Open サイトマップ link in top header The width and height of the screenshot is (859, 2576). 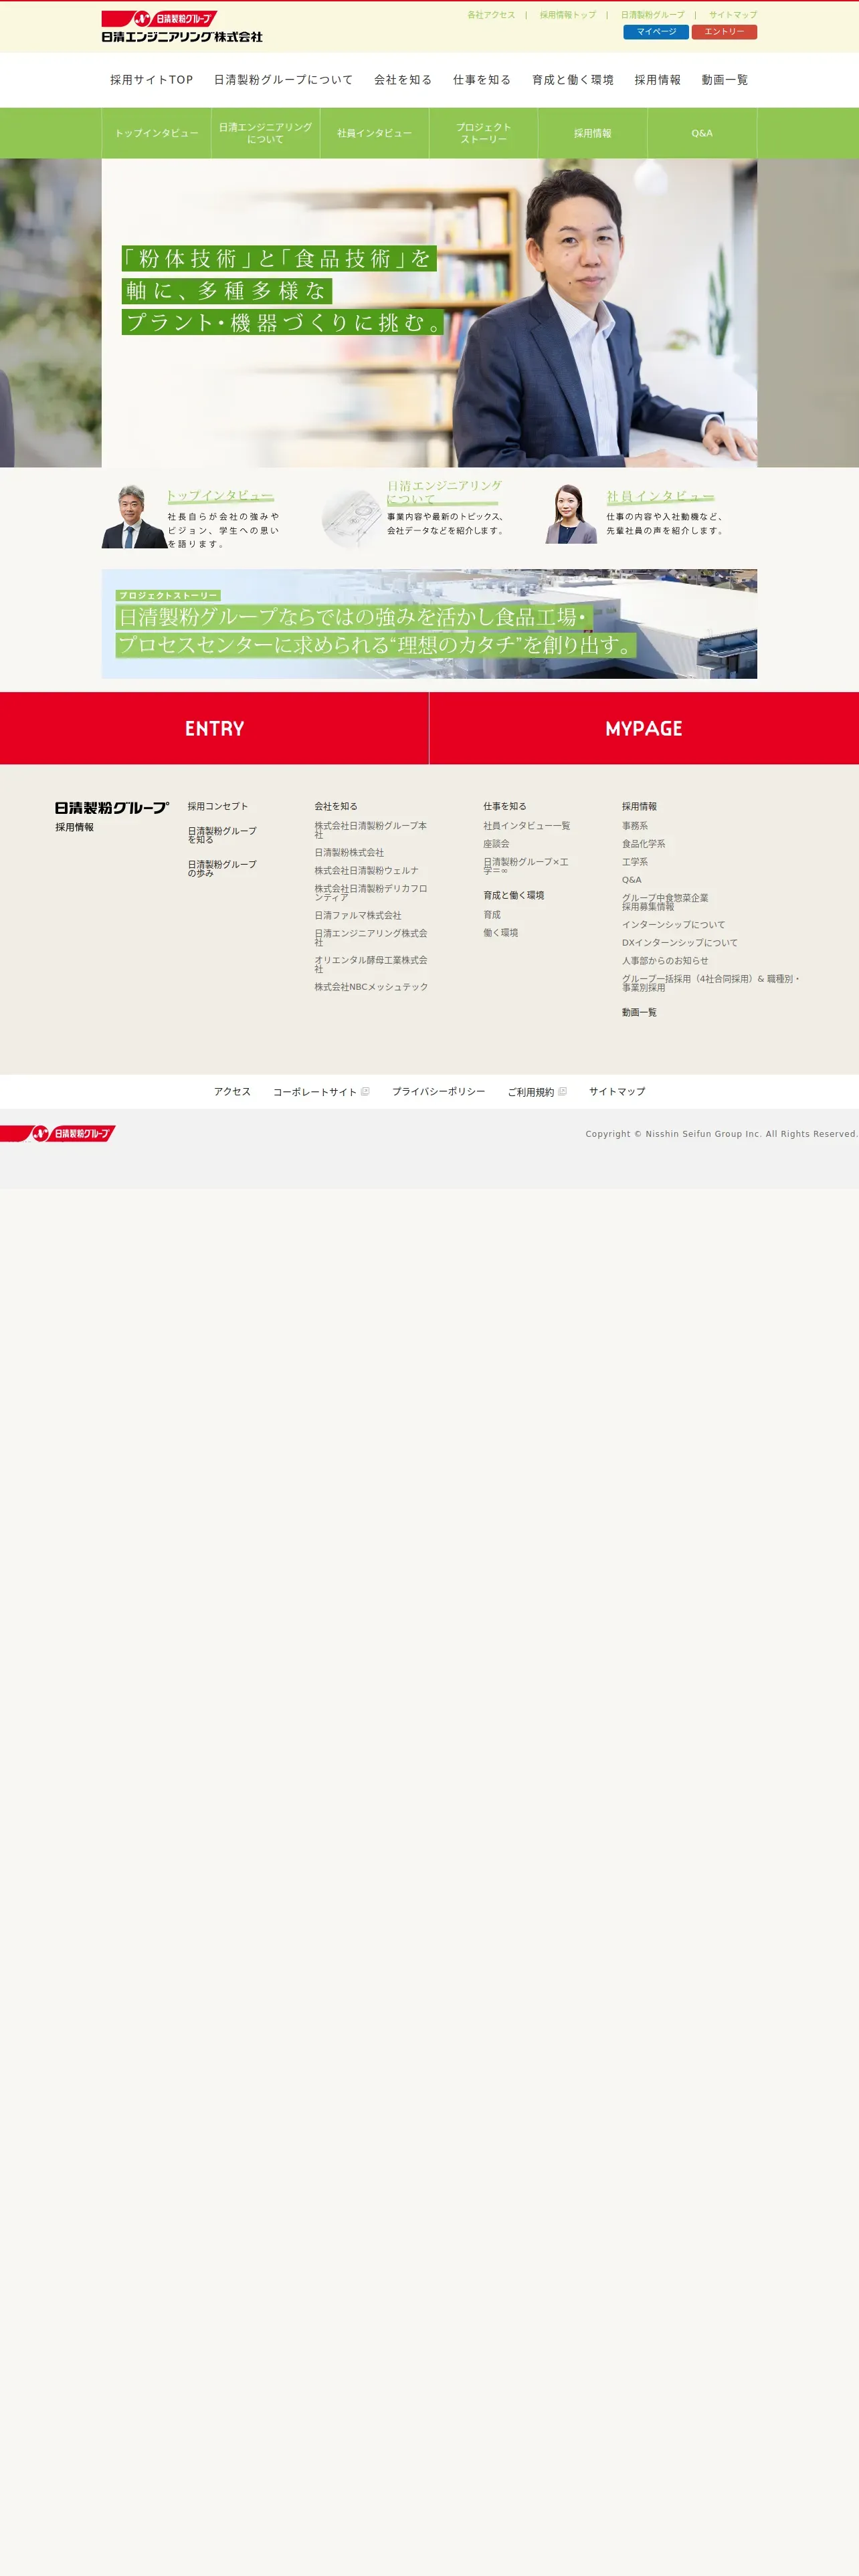coord(733,15)
